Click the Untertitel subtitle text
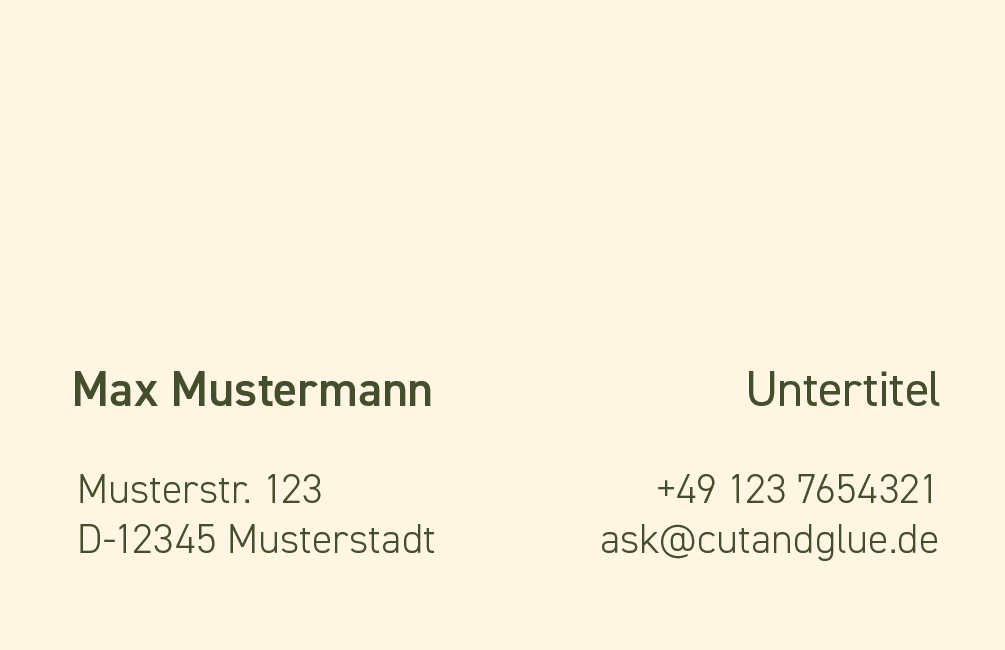 (x=843, y=390)
